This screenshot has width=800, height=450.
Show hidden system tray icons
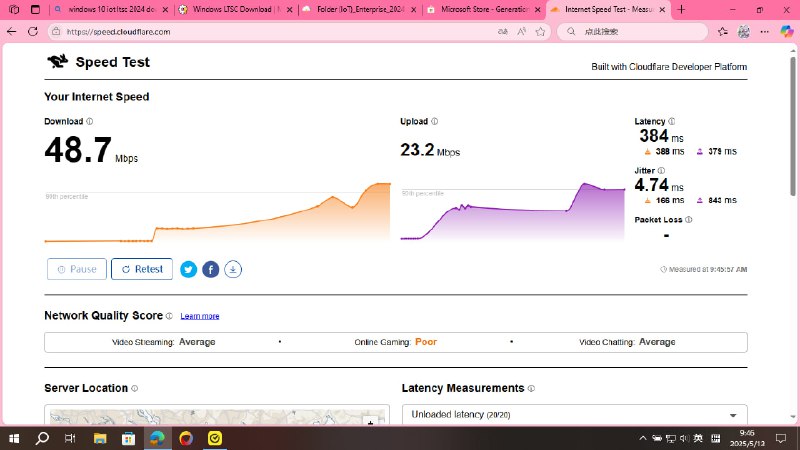[642, 438]
